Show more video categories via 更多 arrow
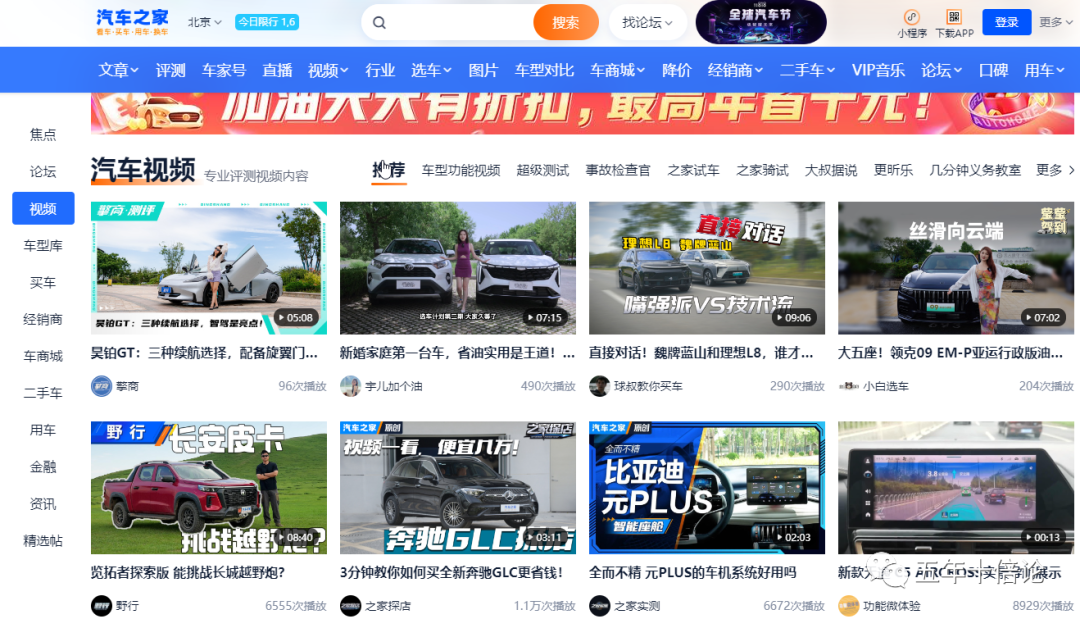Image resolution: width=1080 pixels, height=619 pixels. (1055, 170)
